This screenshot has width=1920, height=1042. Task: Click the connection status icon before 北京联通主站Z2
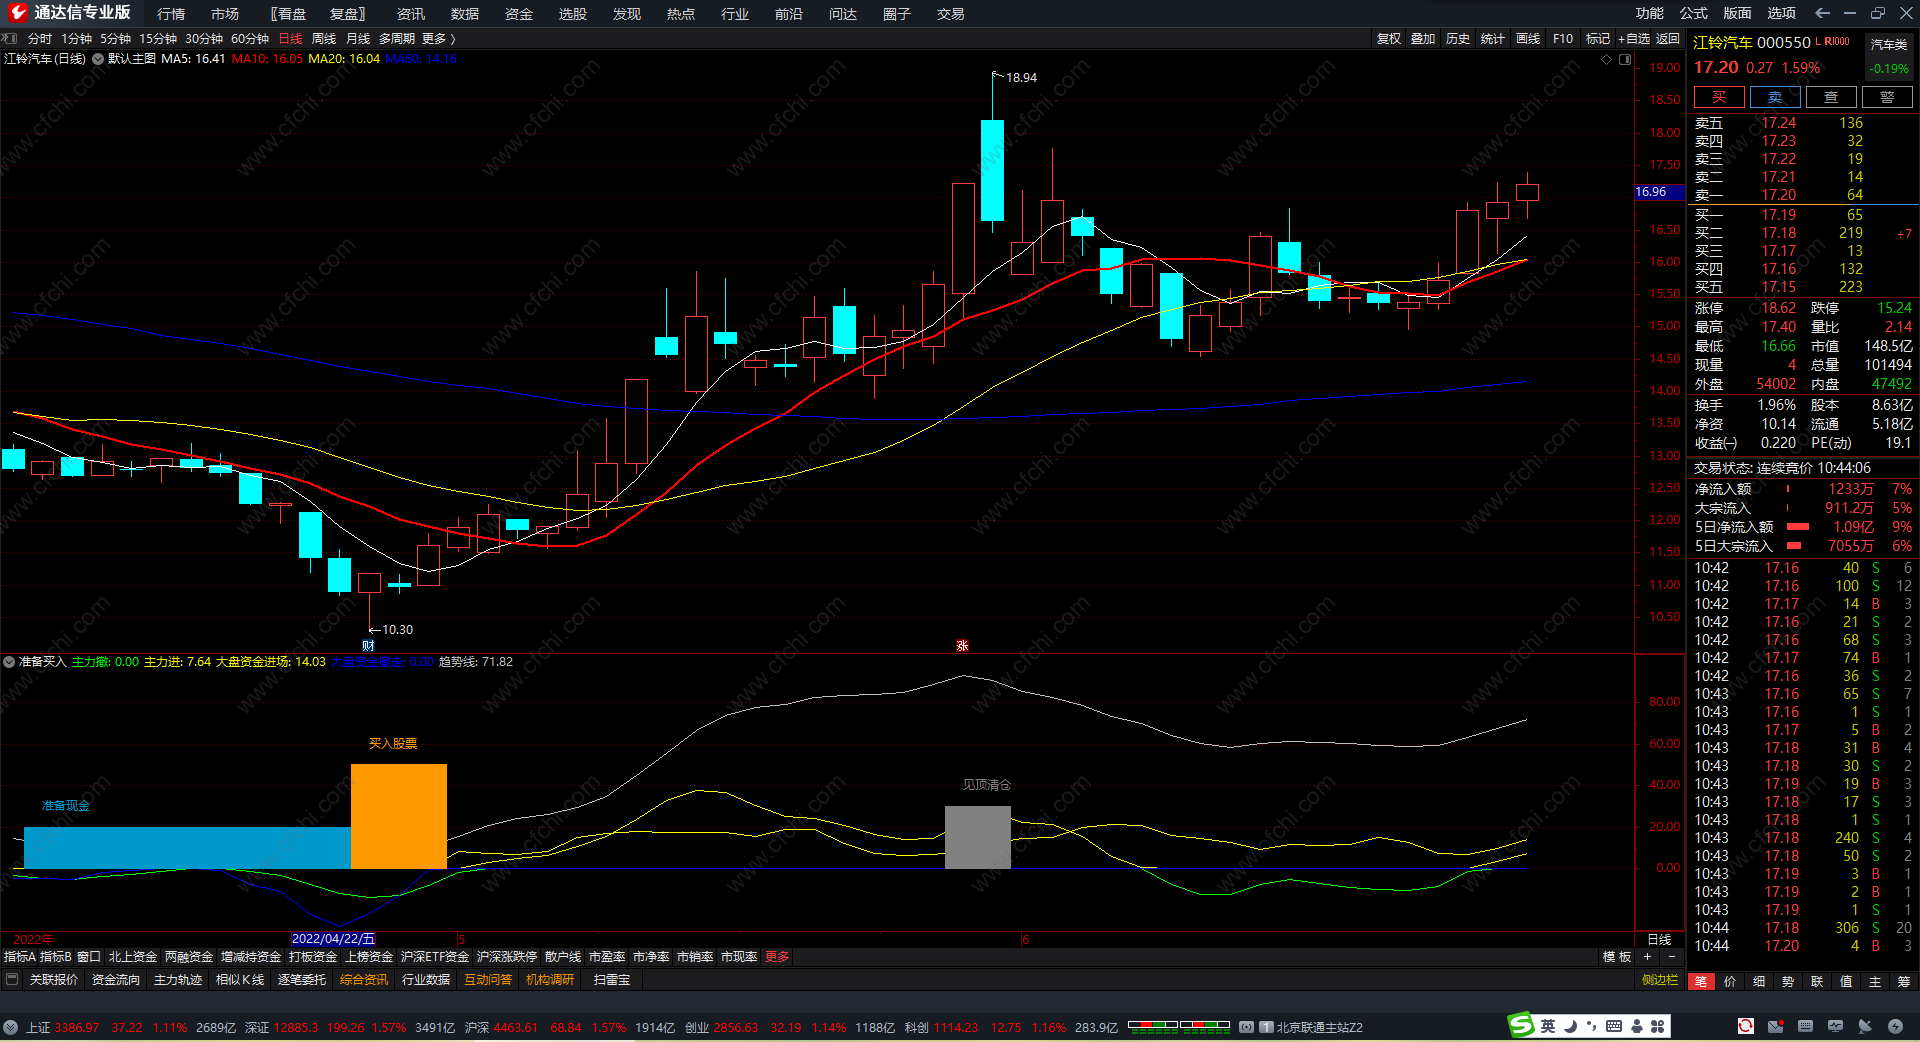1247,1027
